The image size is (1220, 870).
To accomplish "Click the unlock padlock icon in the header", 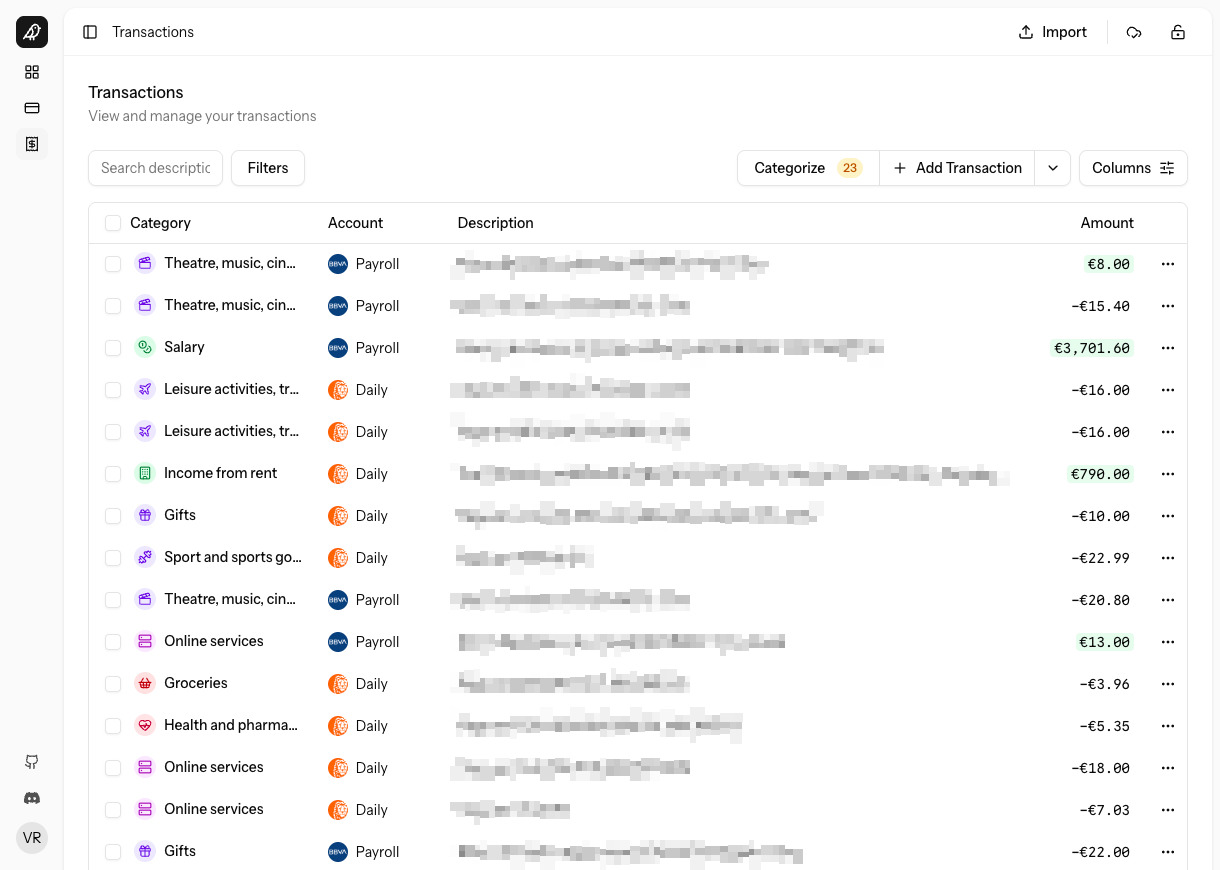I will [x=1178, y=32].
